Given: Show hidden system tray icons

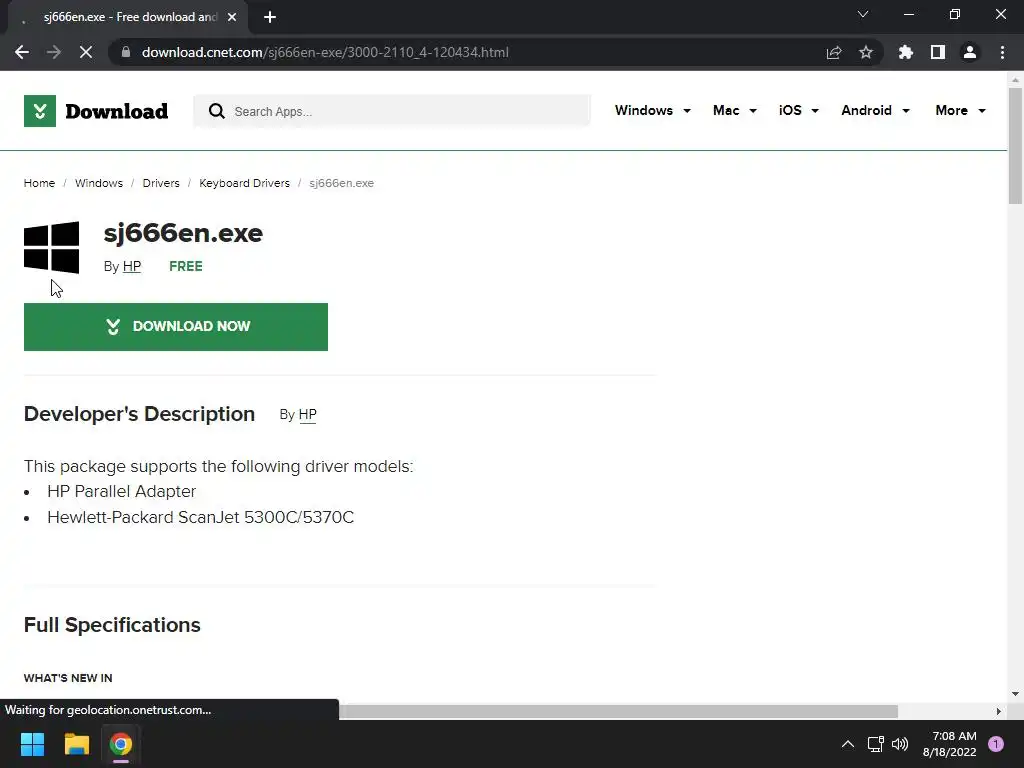Looking at the screenshot, I should pos(848,744).
